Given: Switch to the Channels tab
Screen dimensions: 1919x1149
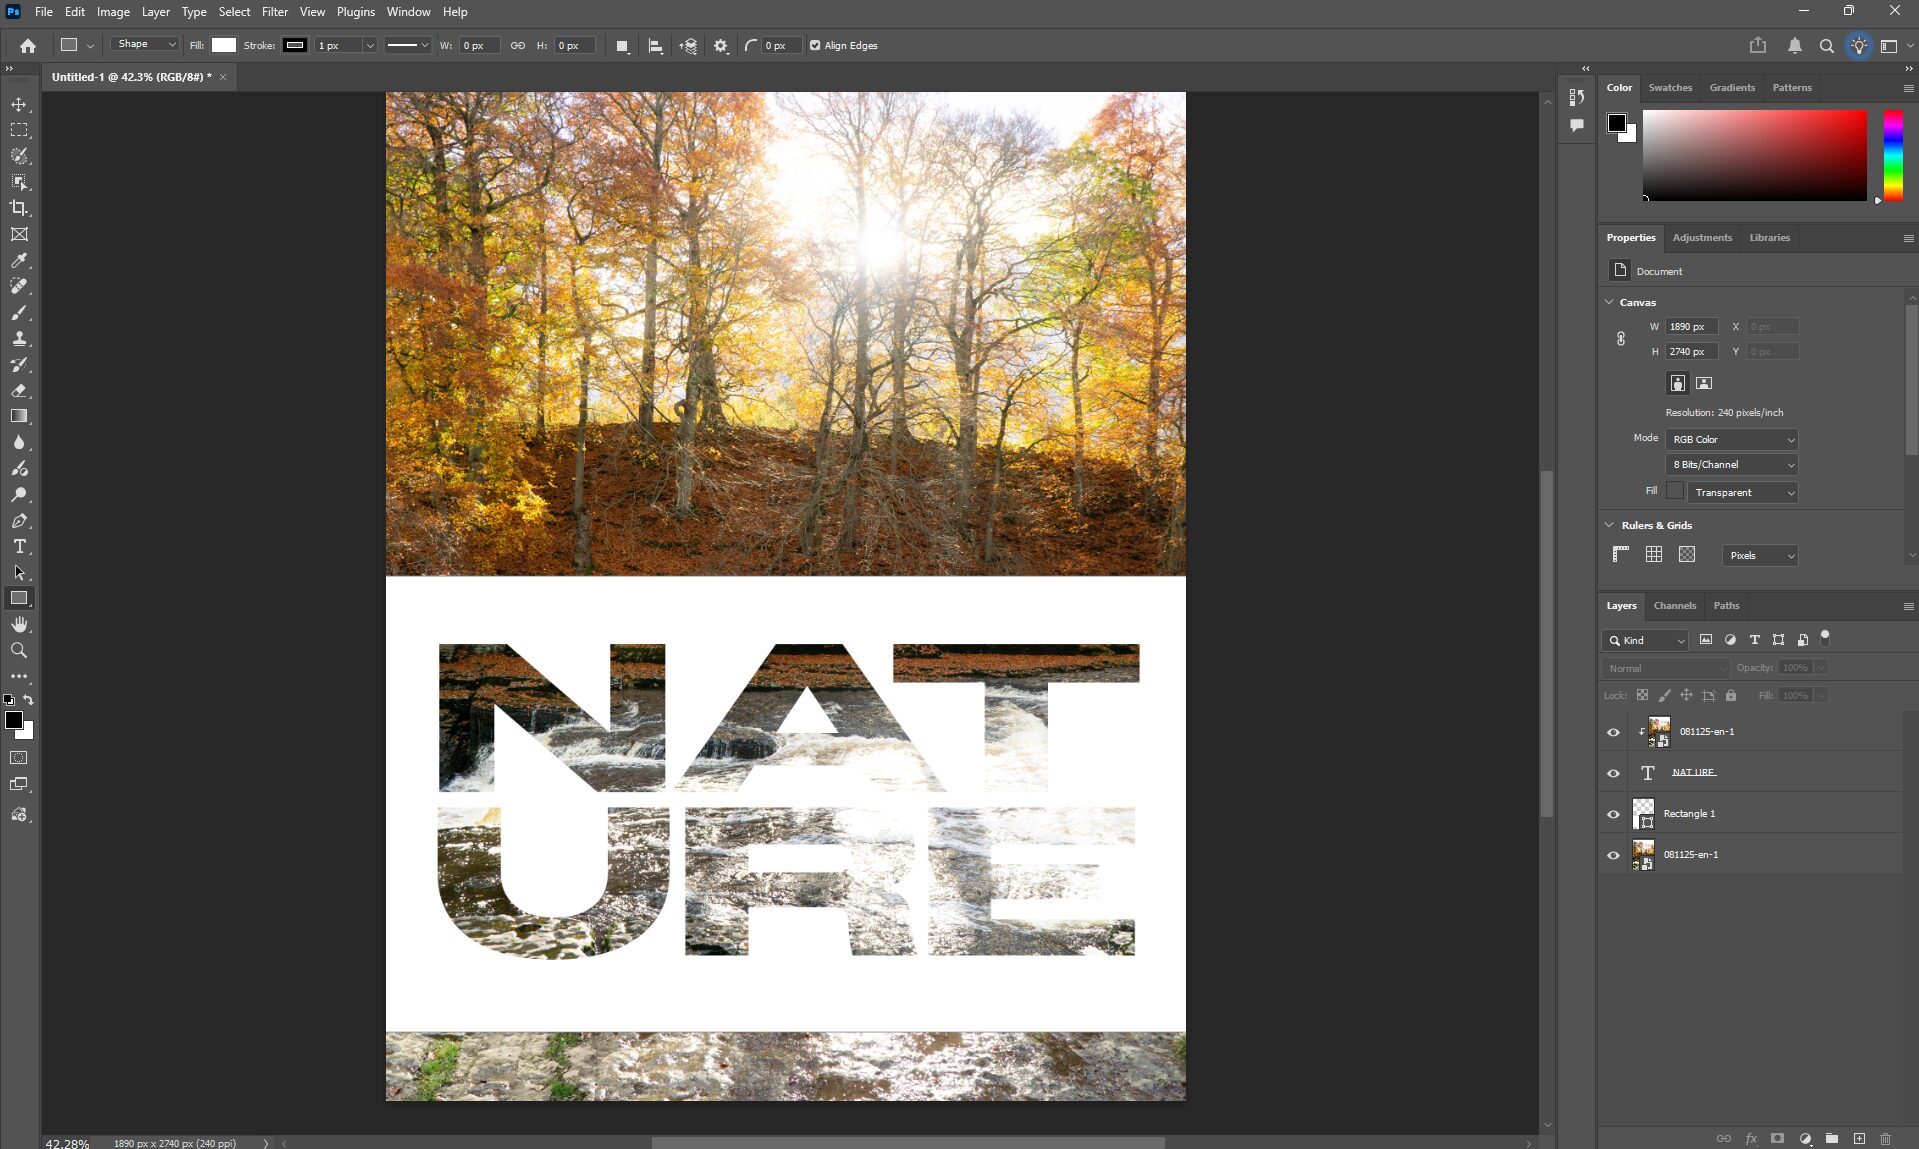Looking at the screenshot, I should (1674, 606).
